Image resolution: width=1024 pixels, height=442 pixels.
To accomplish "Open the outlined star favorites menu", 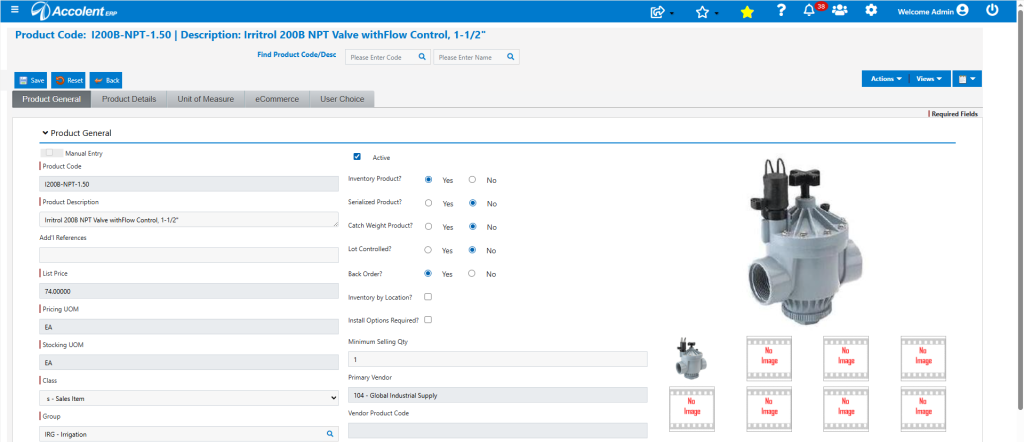I will (703, 12).
